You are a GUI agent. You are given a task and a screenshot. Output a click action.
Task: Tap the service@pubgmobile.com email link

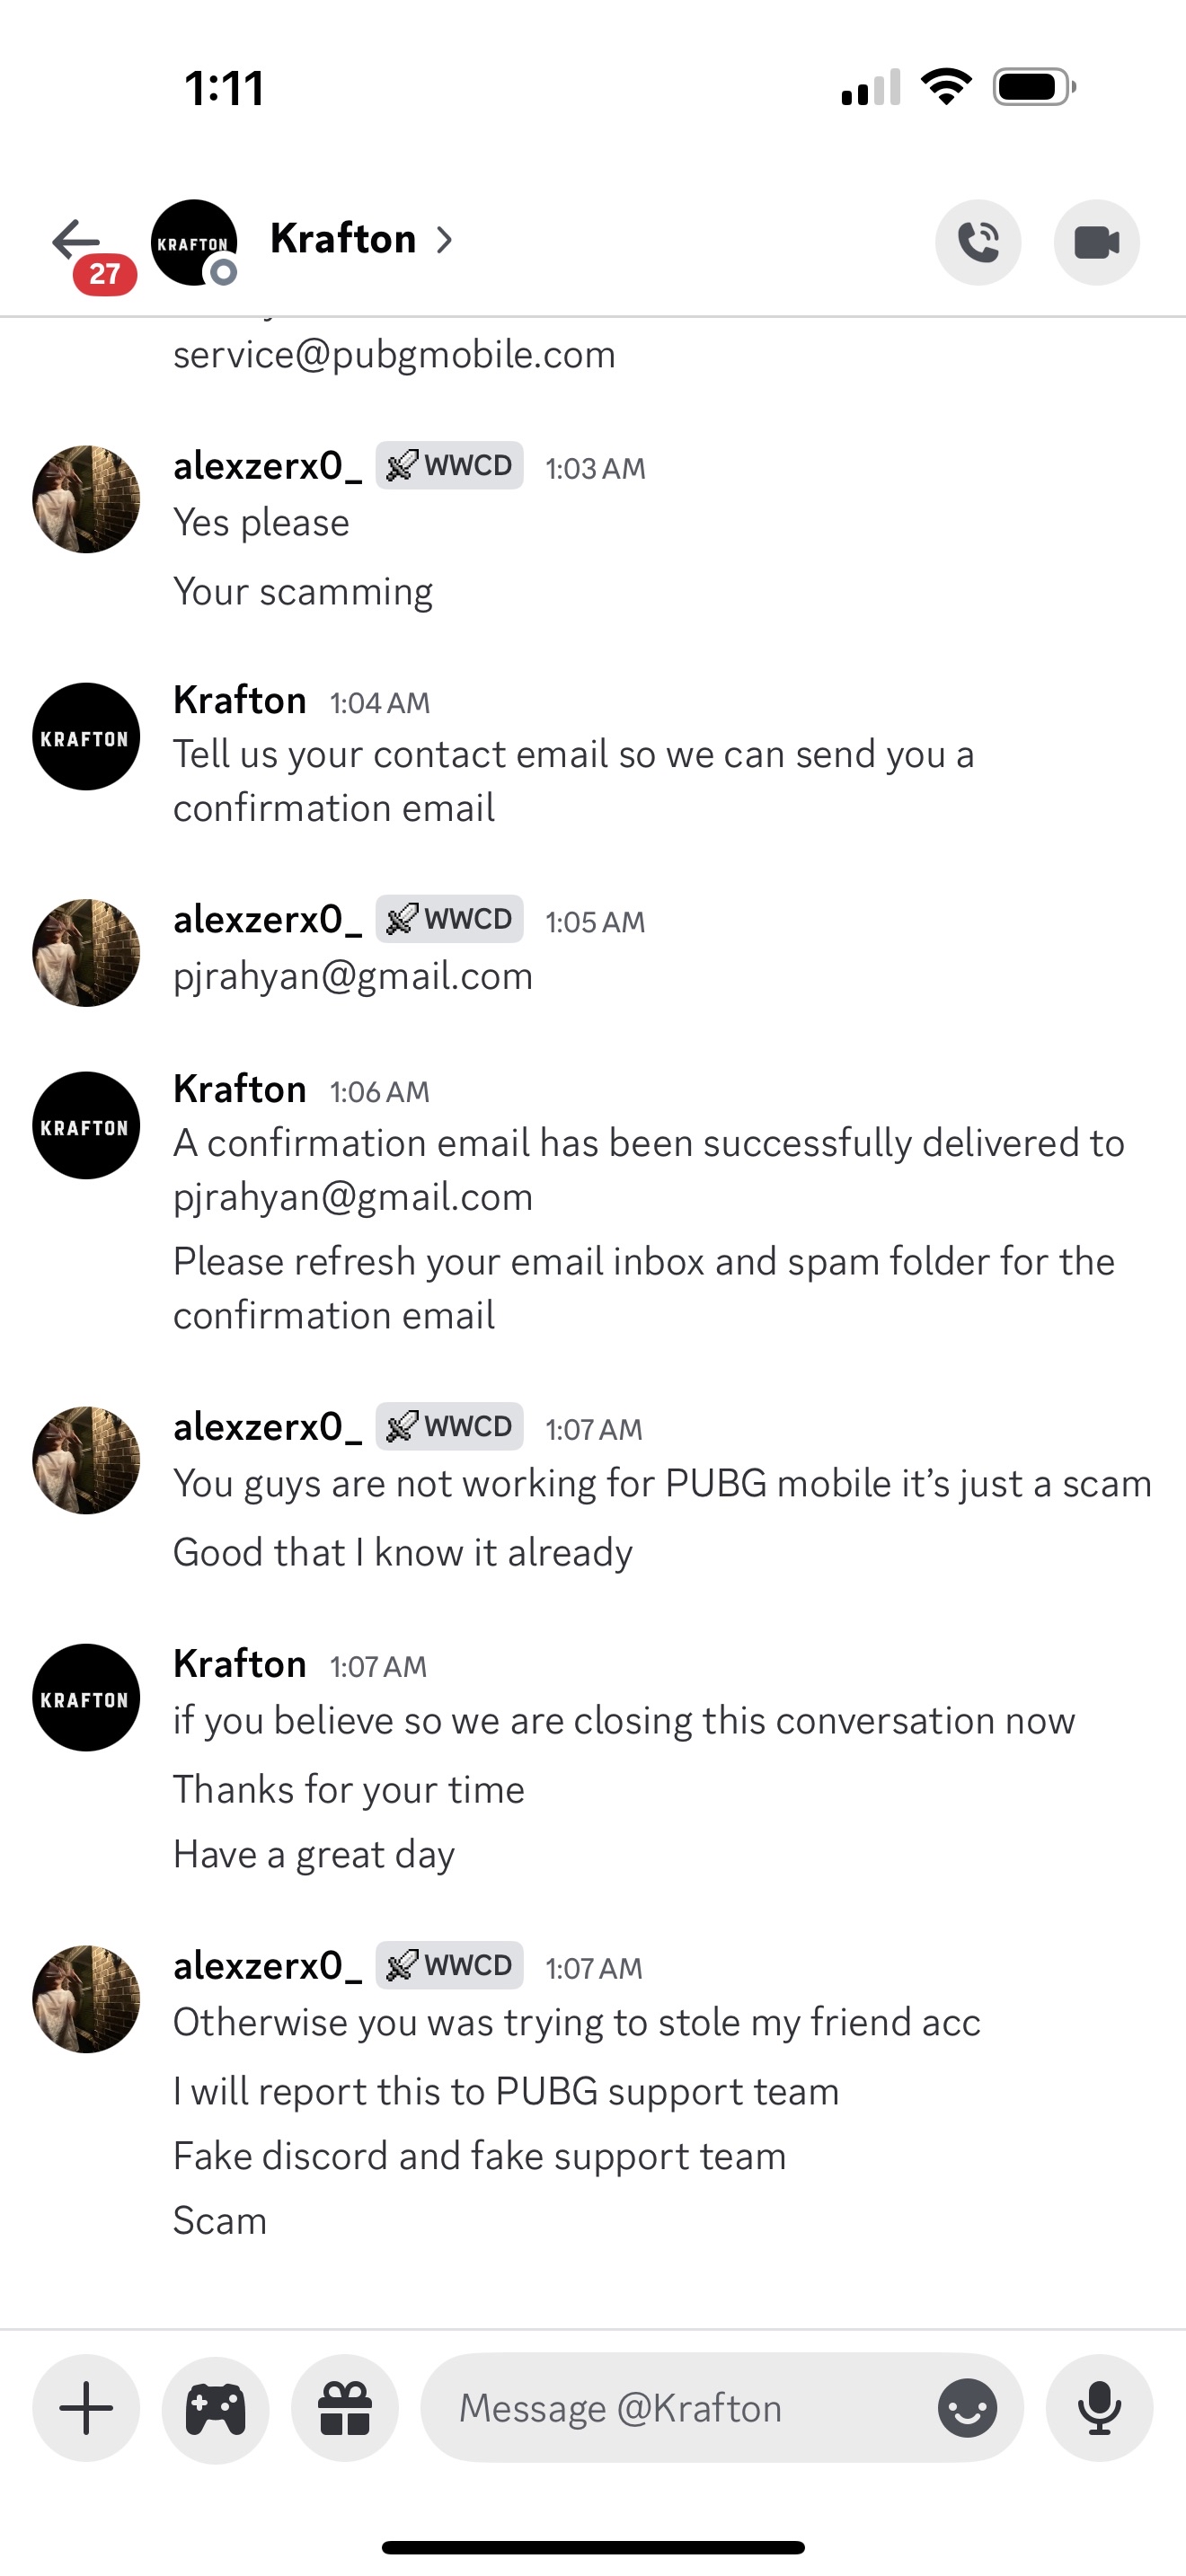pos(394,355)
